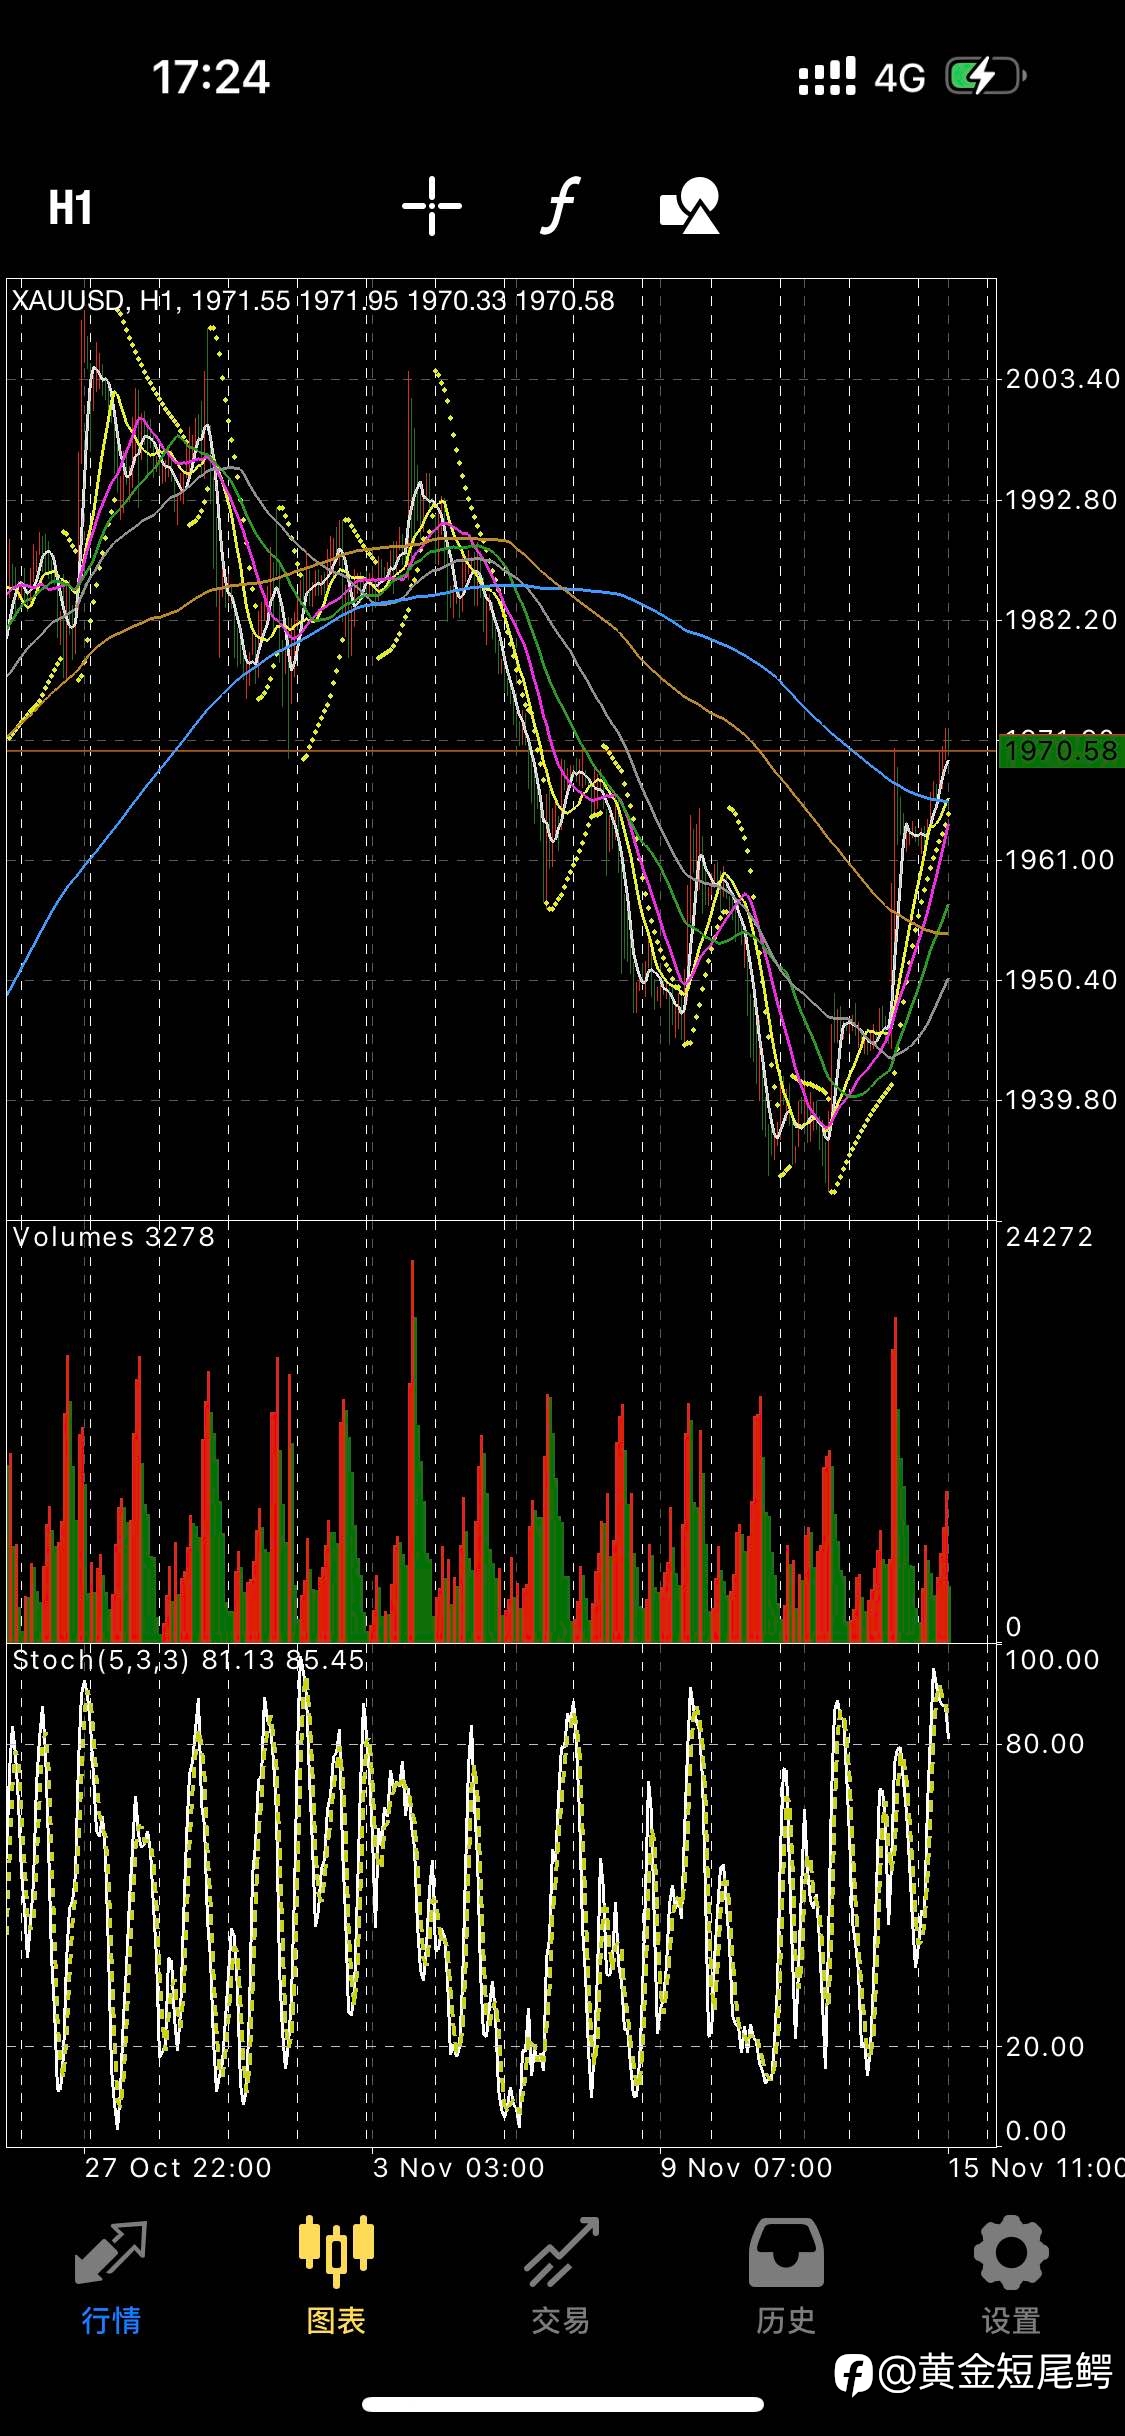Image resolution: width=1125 pixels, height=2436 pixels.
Task: Tap the current price label 1970.58
Action: click(x=1062, y=750)
